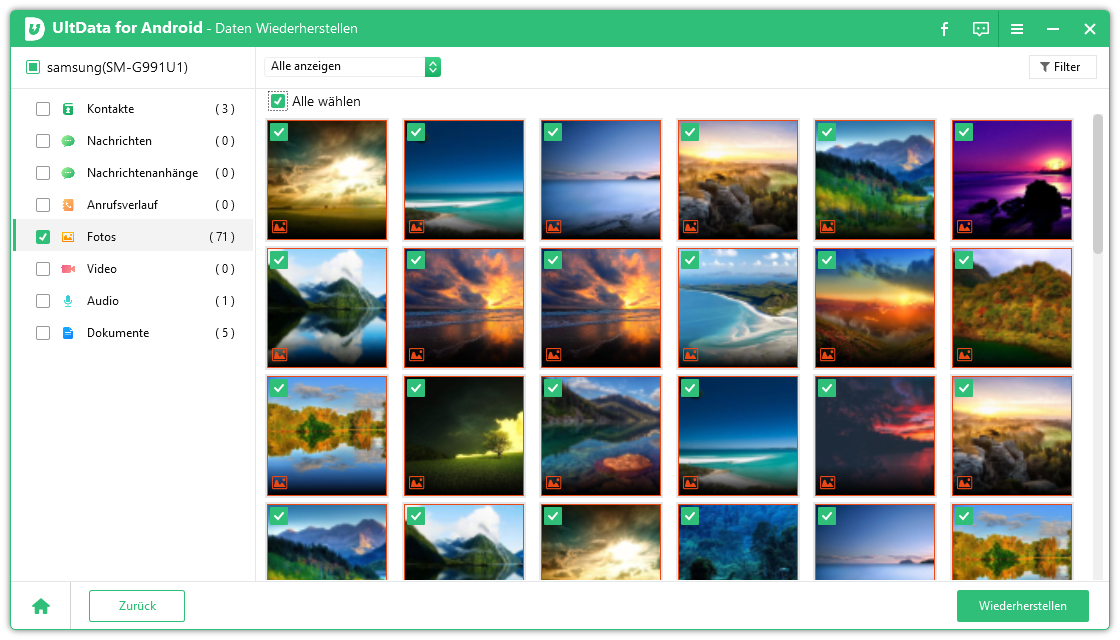
Task: Click the Nachrichtenanhänge icon
Action: [68, 173]
